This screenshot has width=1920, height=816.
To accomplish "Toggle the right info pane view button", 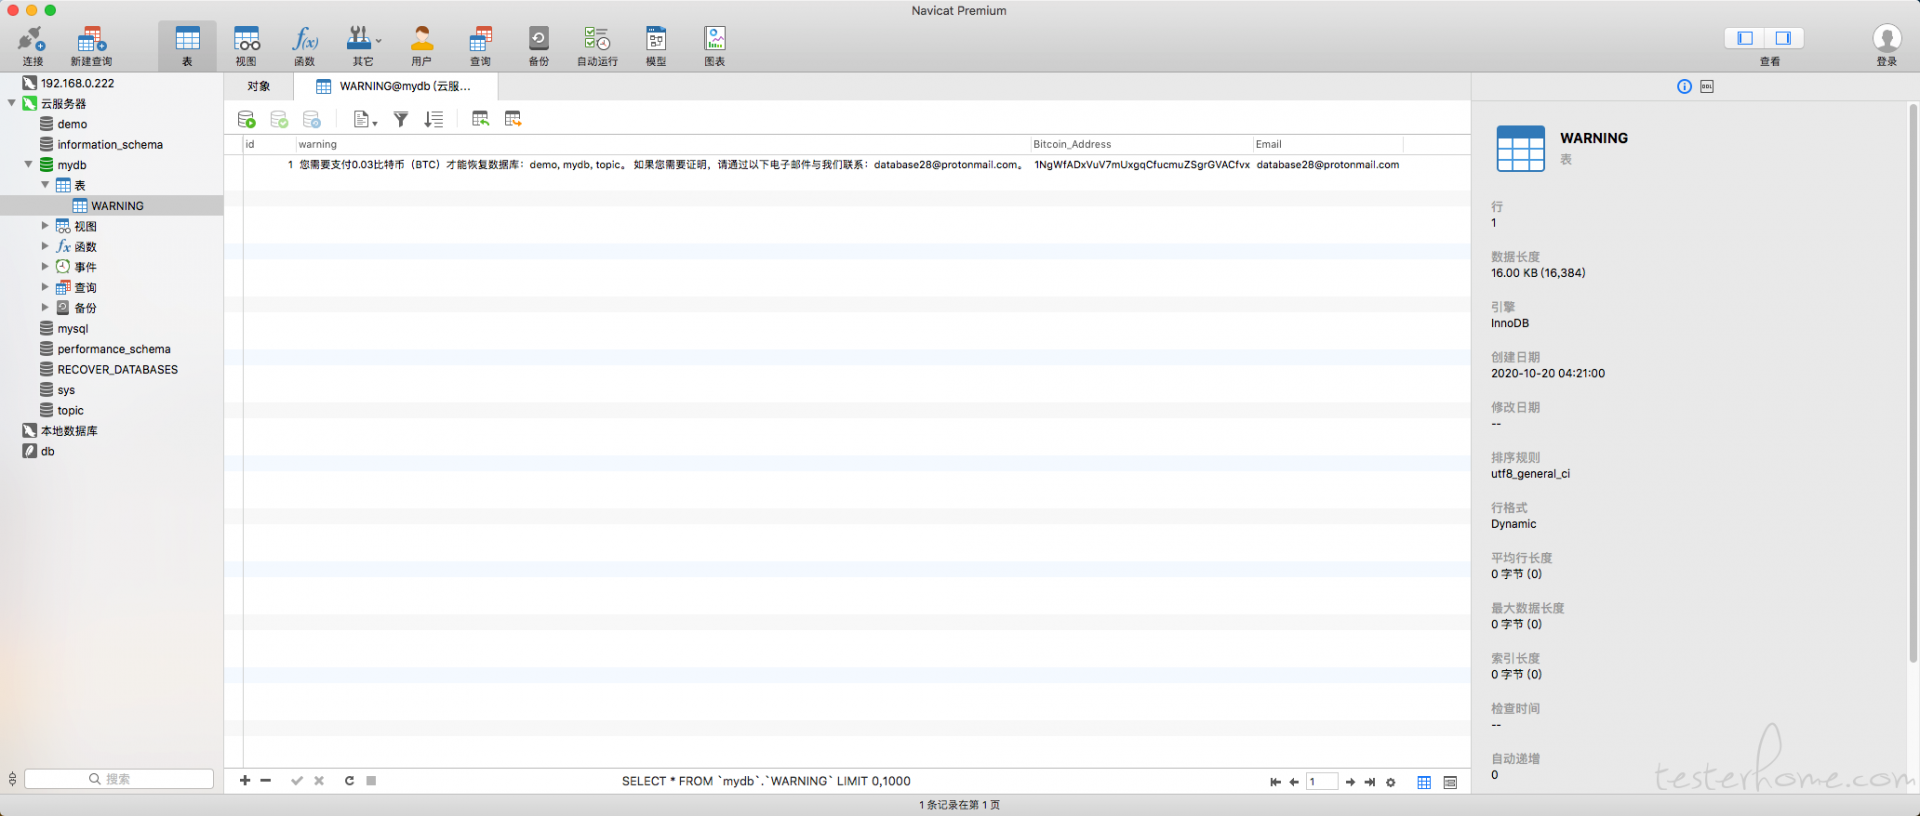I will pyautogui.click(x=1784, y=38).
